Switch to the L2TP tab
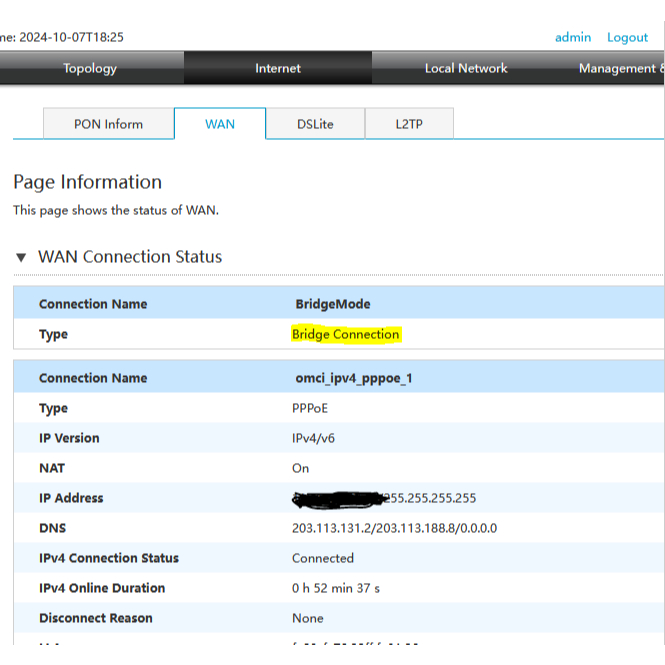The width and height of the screenshot is (665, 665). pyautogui.click(x=408, y=124)
